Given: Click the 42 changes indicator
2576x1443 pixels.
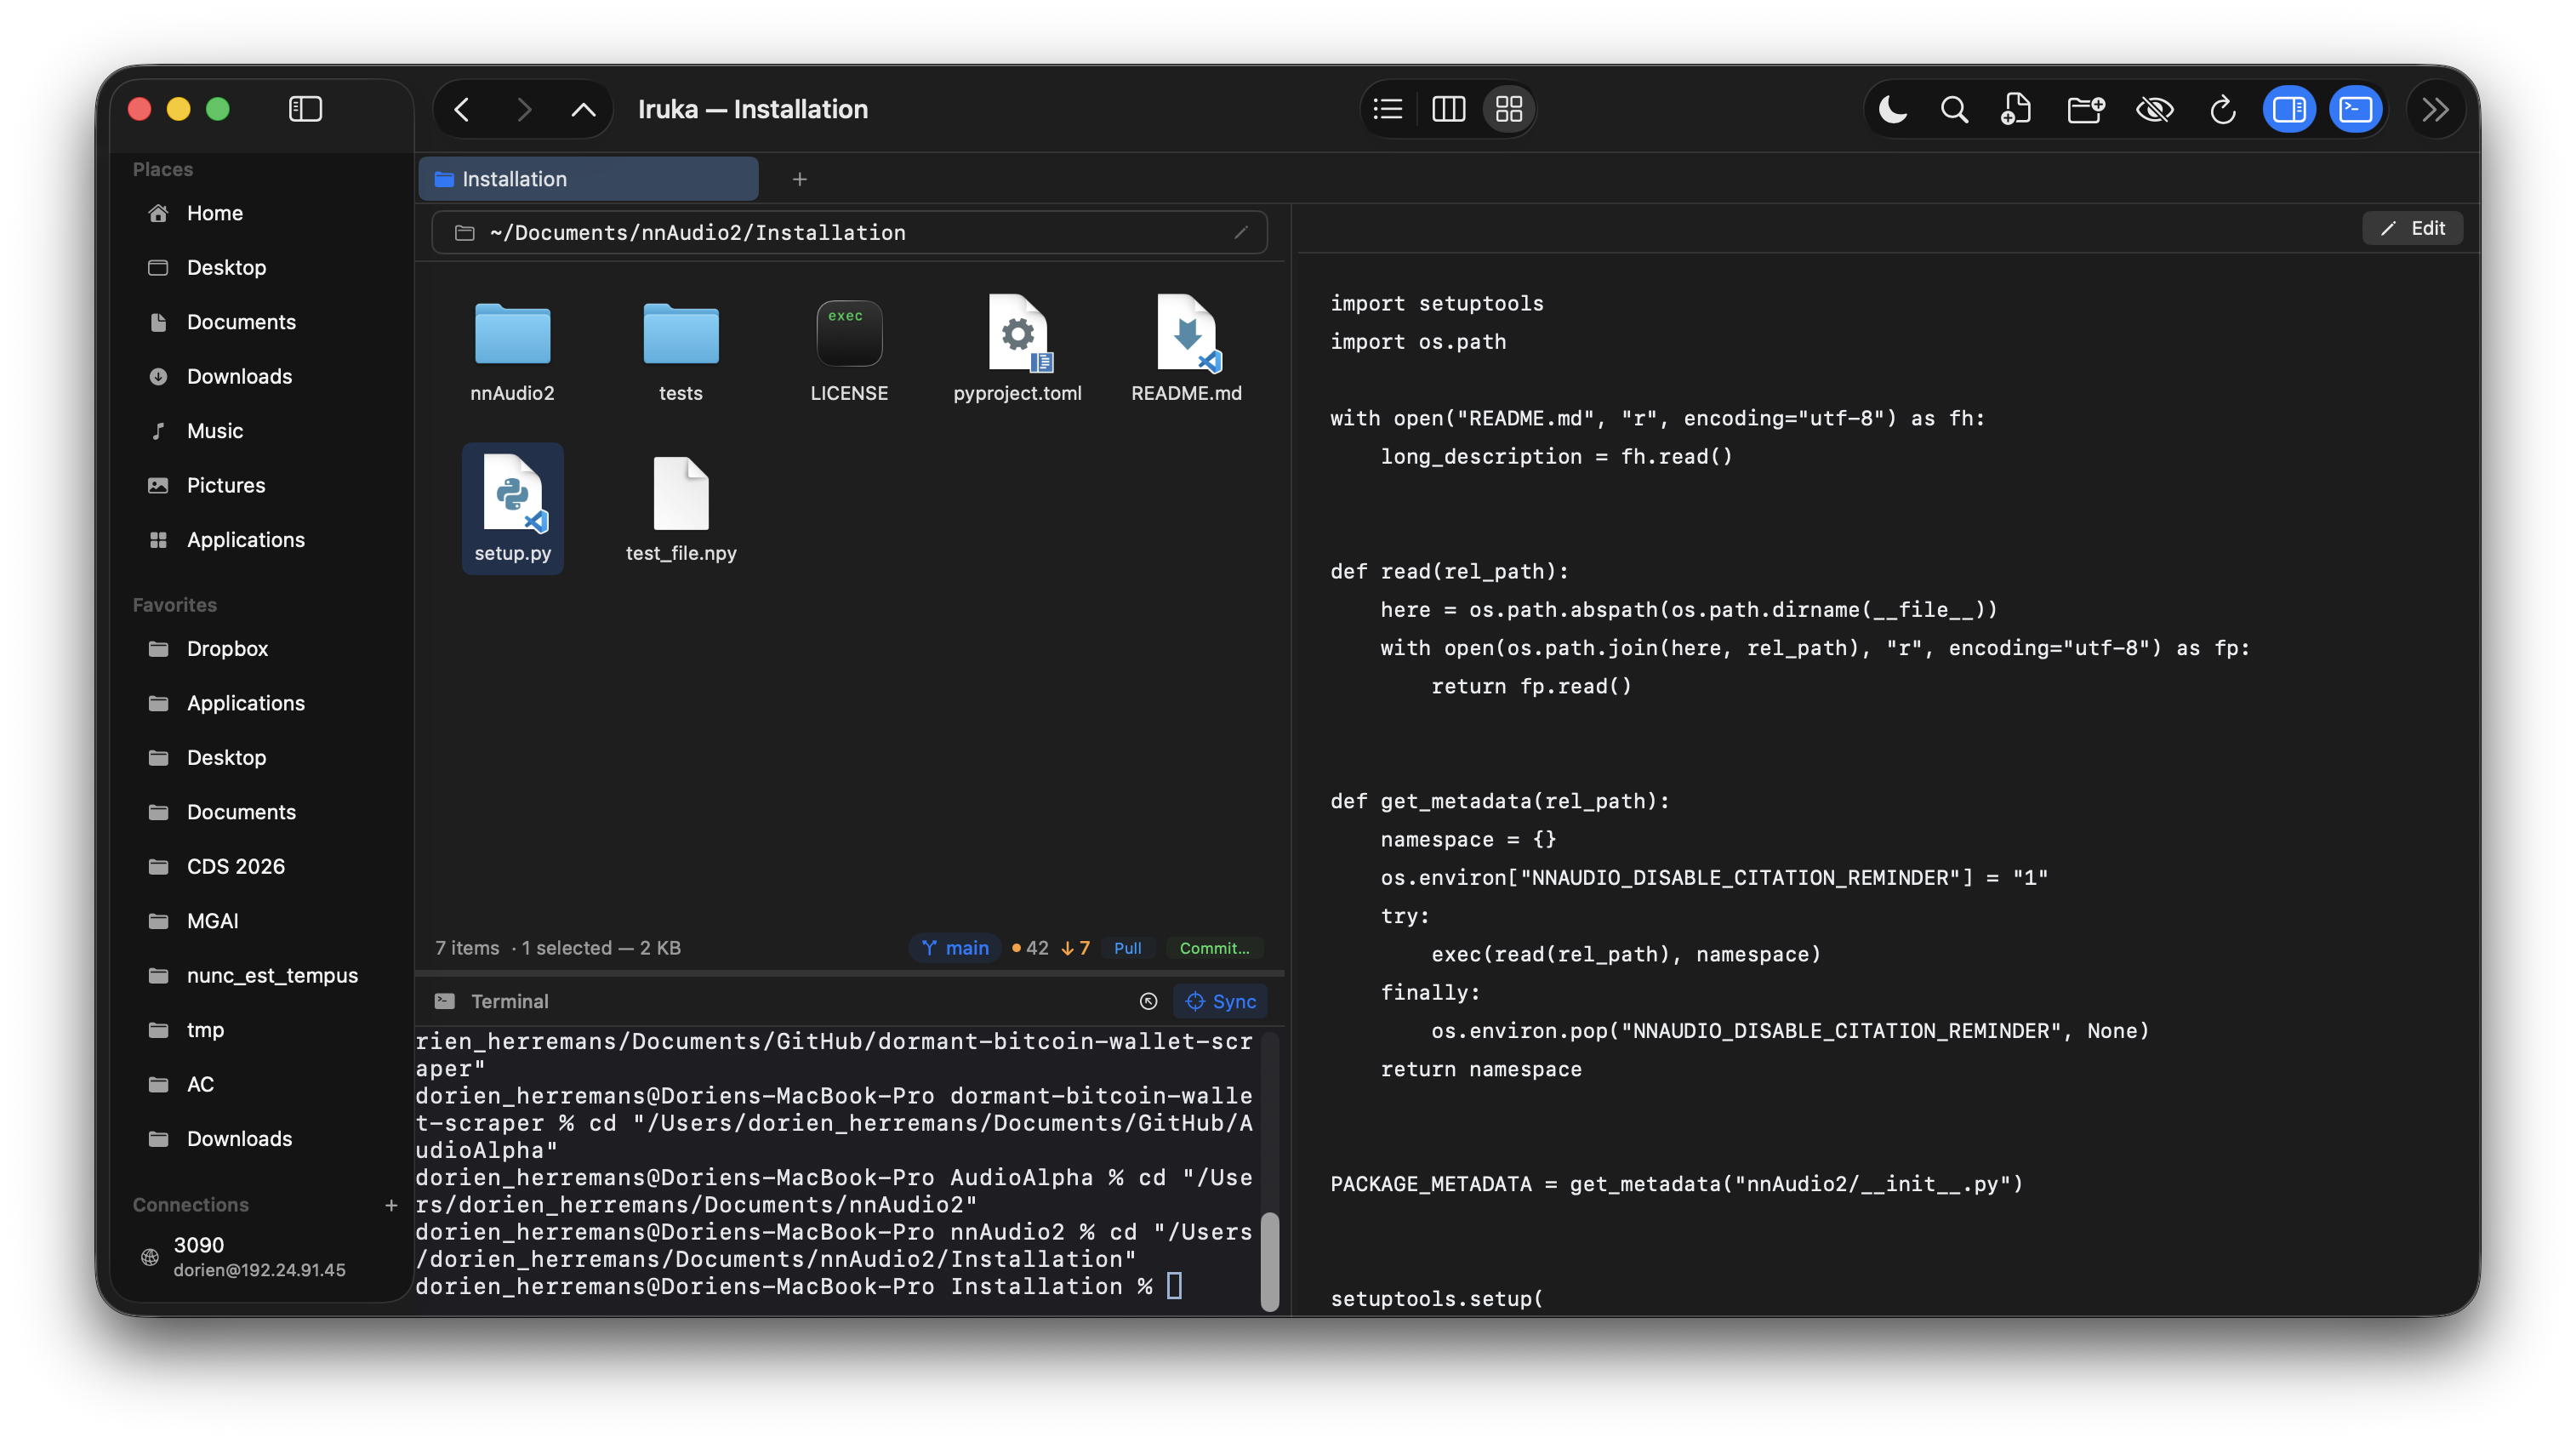Looking at the screenshot, I should [1030, 948].
